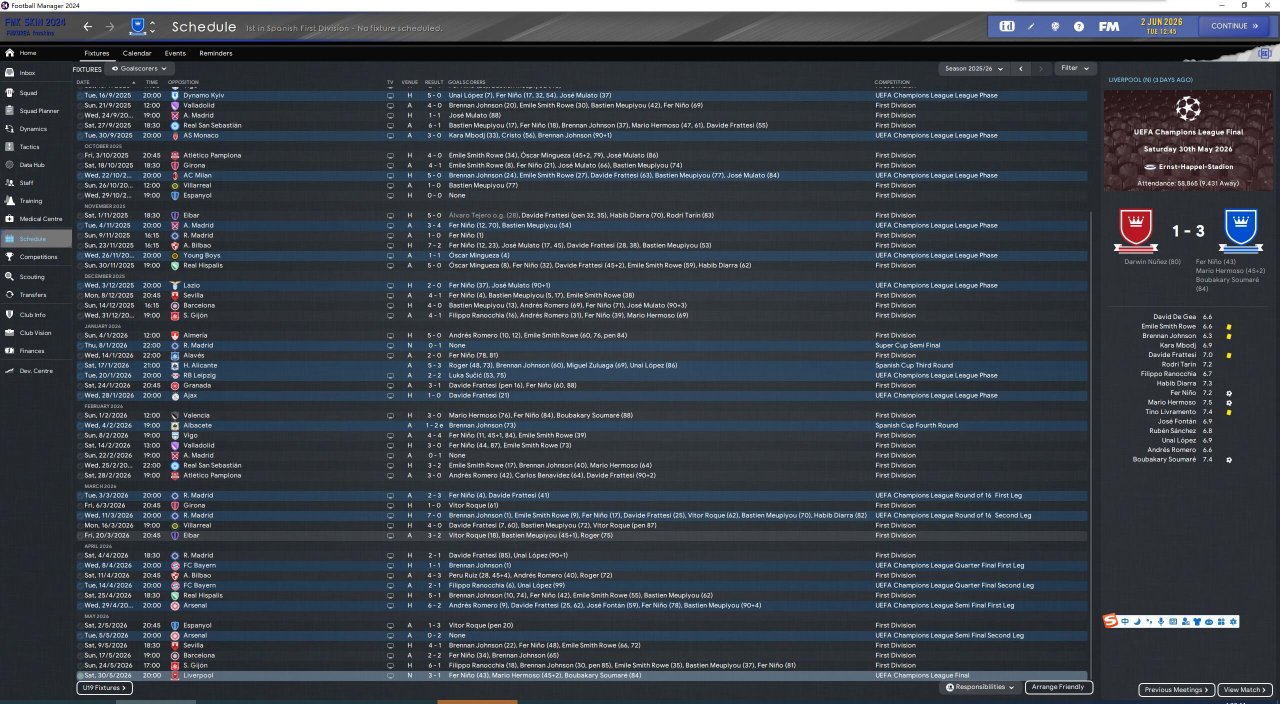Open the Season 2025/26 dropdown
The height and width of the screenshot is (704, 1280).
click(974, 69)
